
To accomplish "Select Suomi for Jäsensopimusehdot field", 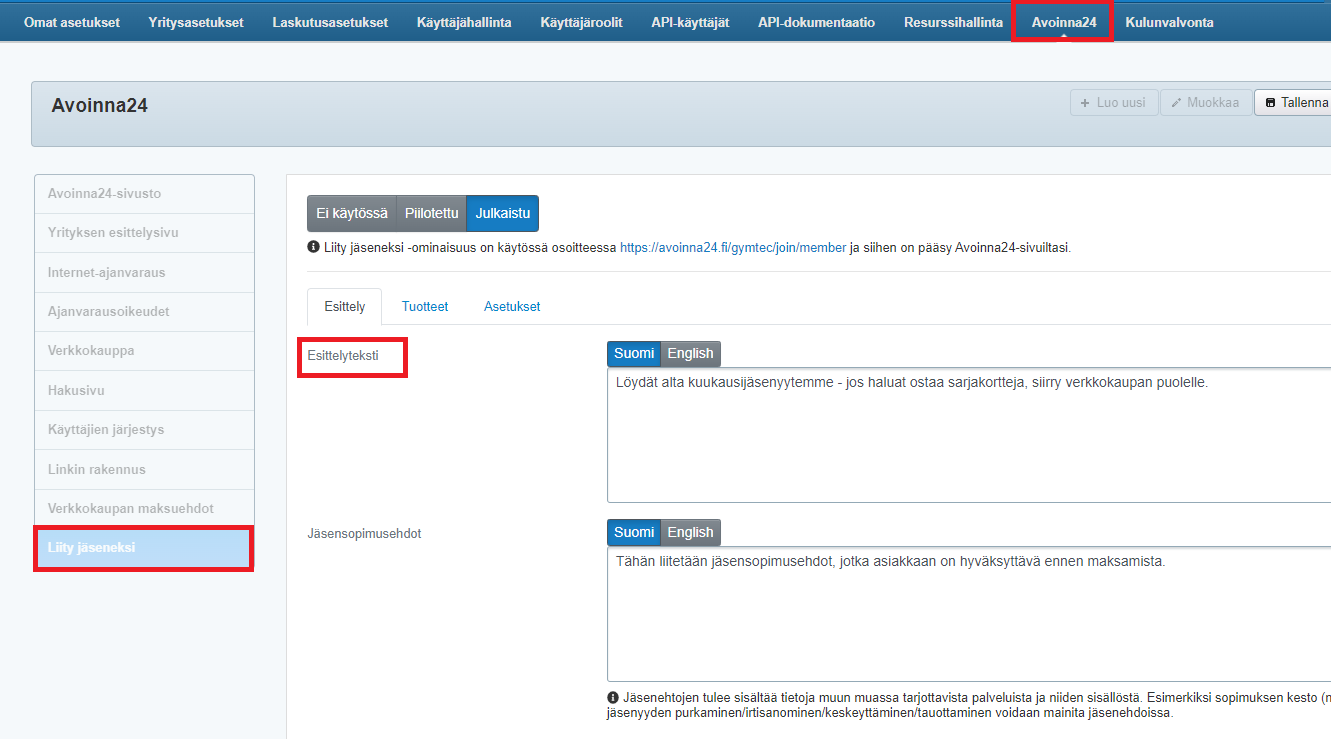I will tap(634, 532).
